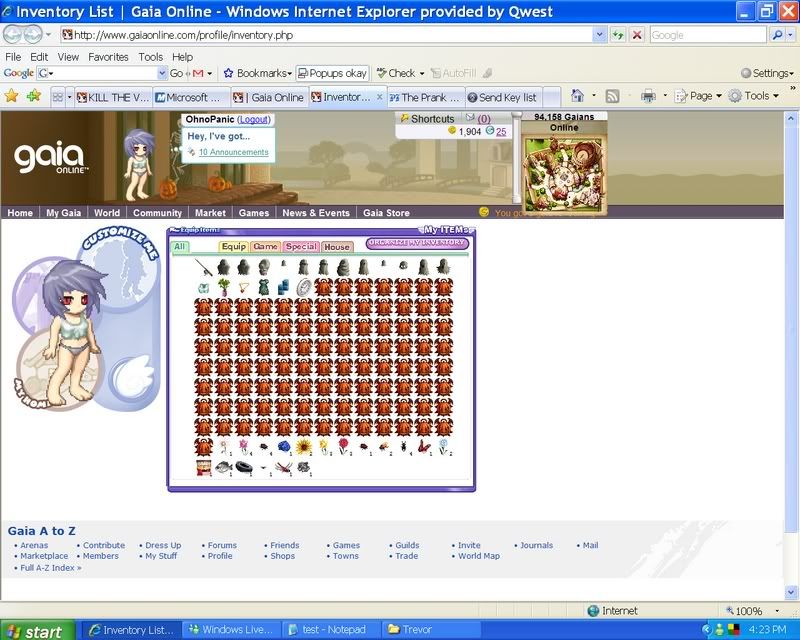800x640 pixels.
Task: Click the Stop loading X button
Action: pos(637,35)
